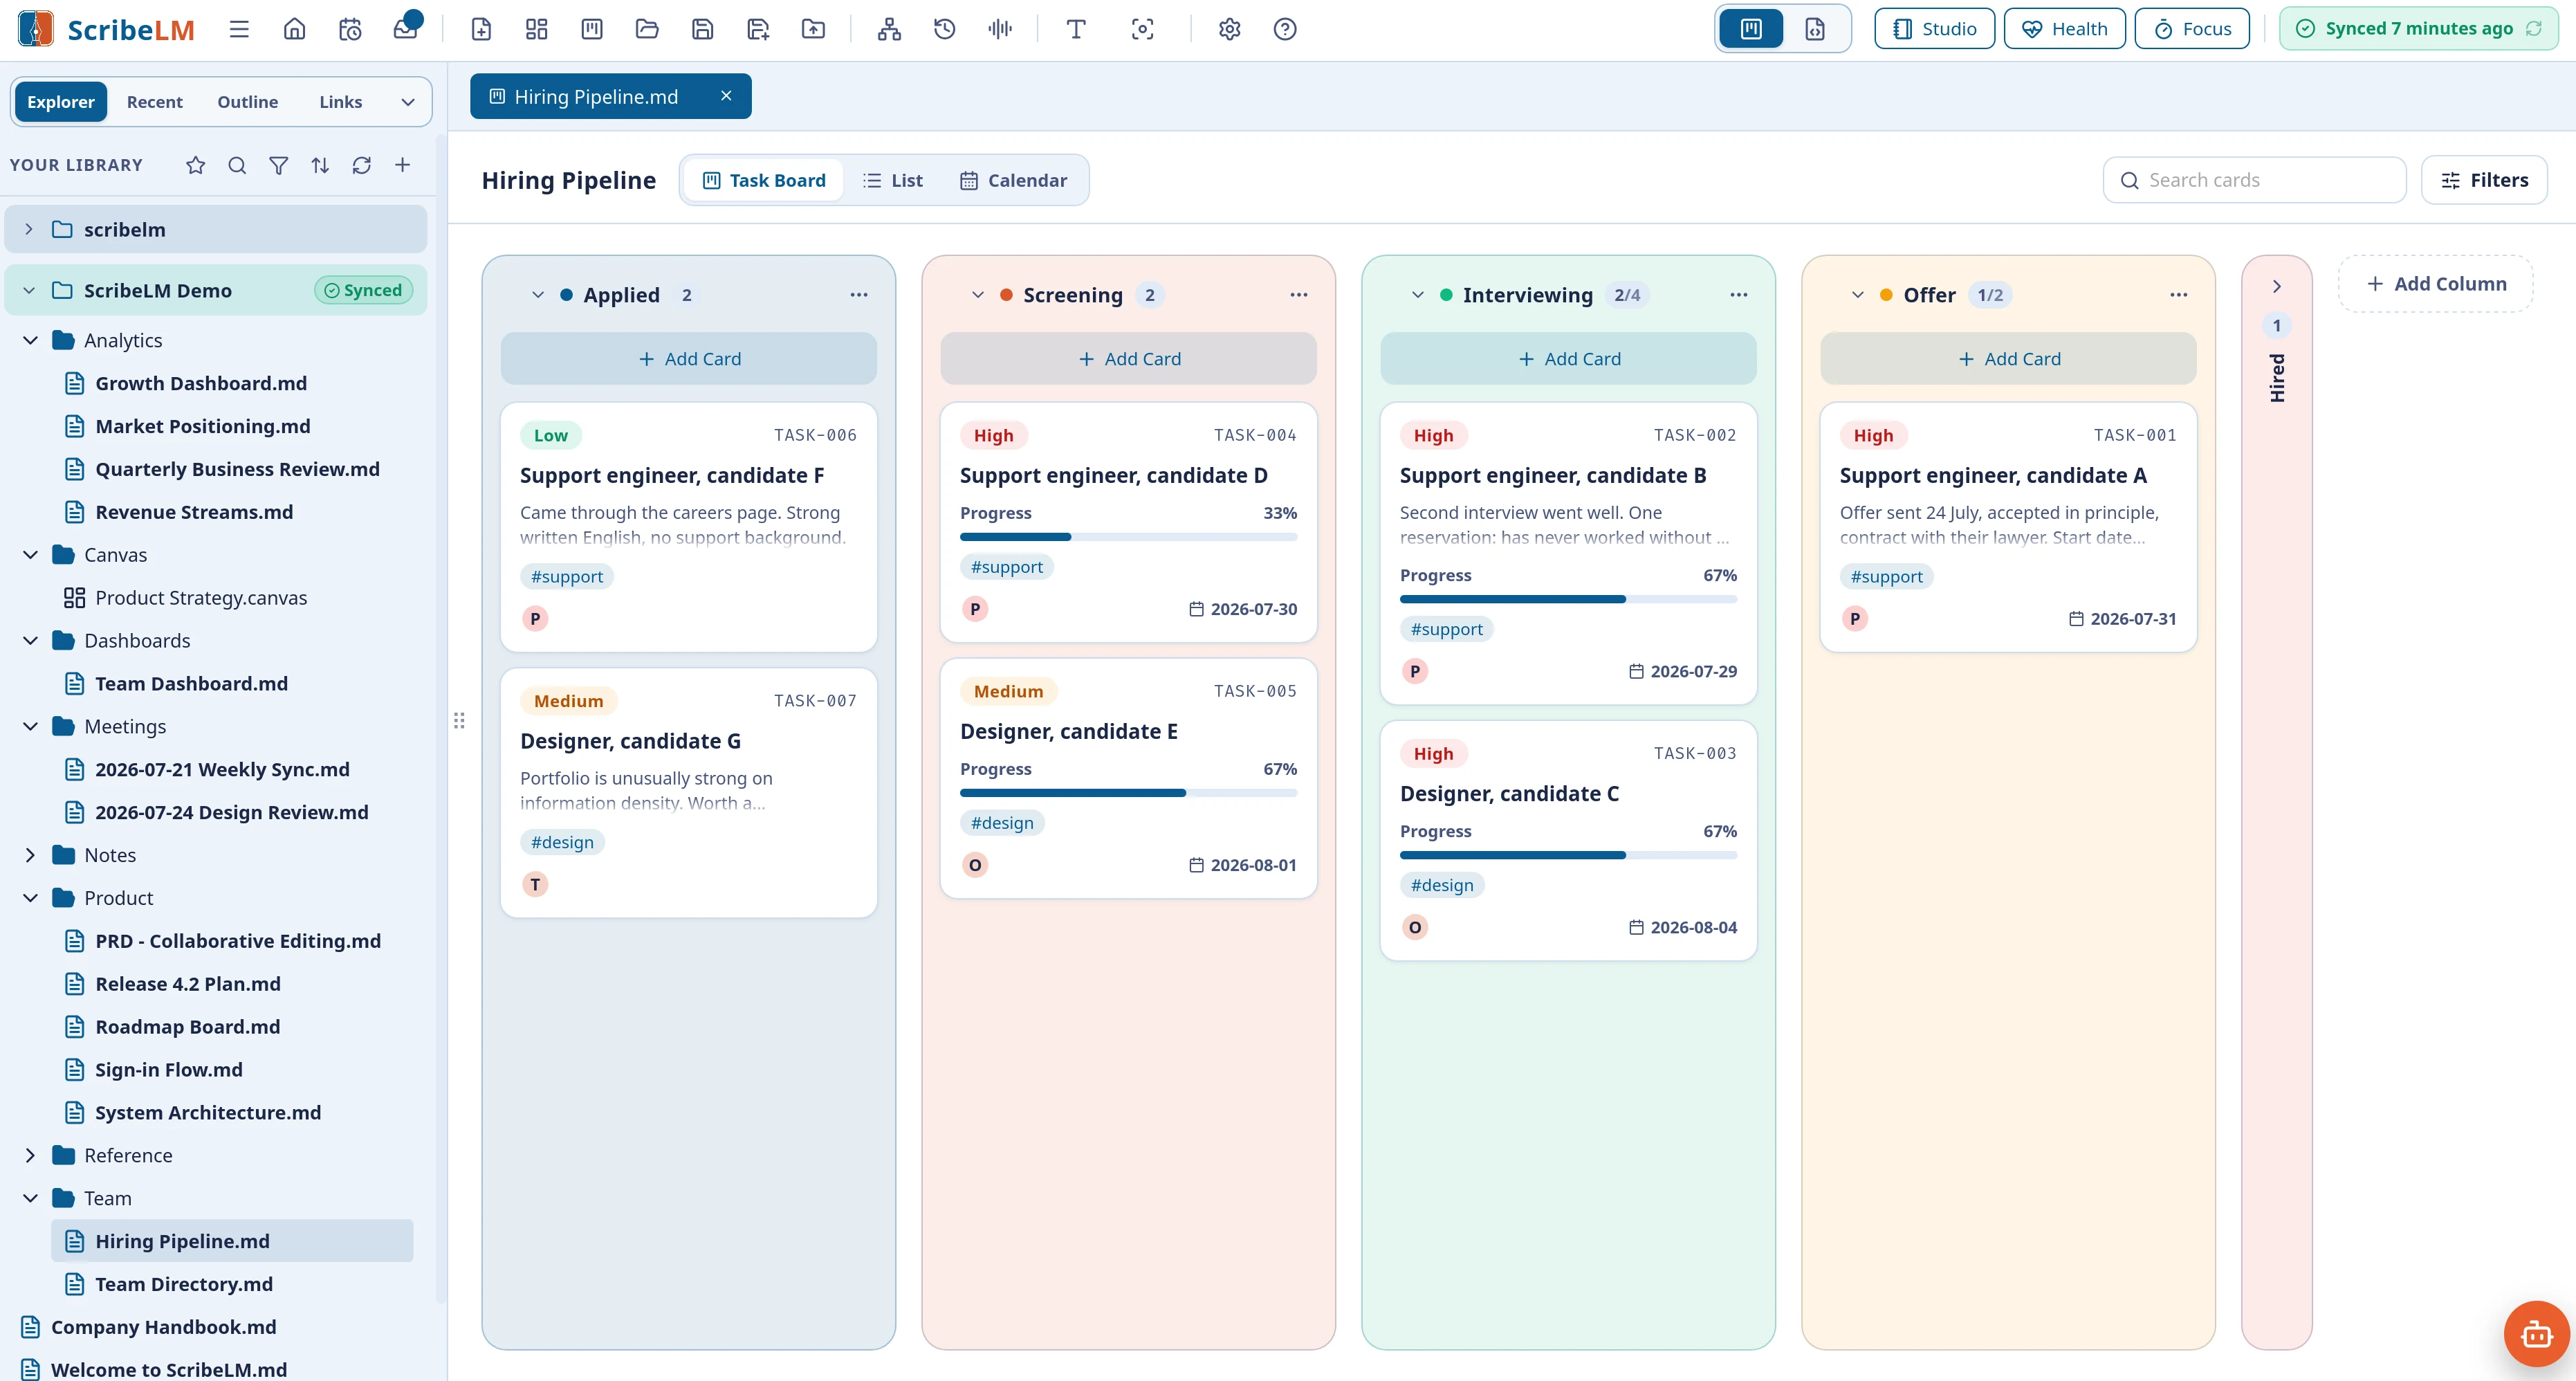This screenshot has width=2576, height=1381.
Task: Open Screening column options menu
Action: (1299, 295)
